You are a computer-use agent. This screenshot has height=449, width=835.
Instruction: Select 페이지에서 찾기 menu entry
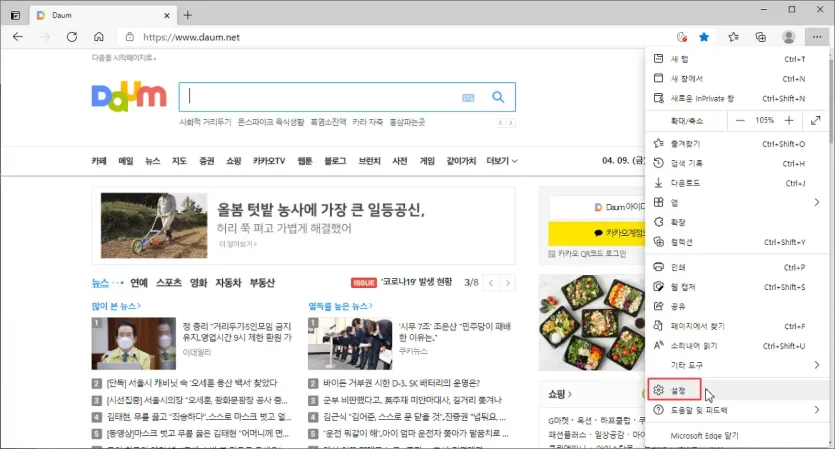click(x=737, y=326)
